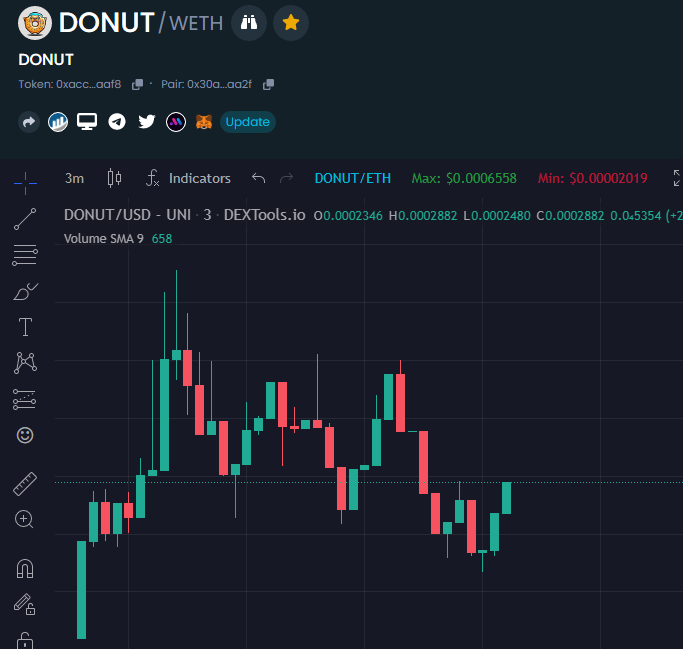
Task: Copy the Pair address 0x30a...aa2f
Action: pyautogui.click(x=268, y=85)
